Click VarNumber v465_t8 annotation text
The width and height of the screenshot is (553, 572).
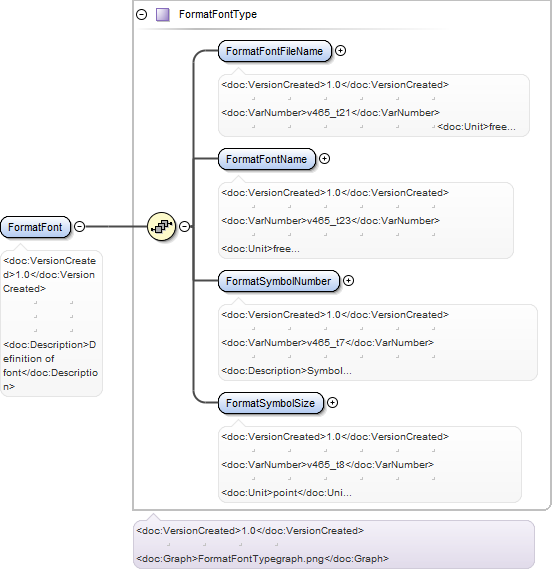(x=328, y=465)
